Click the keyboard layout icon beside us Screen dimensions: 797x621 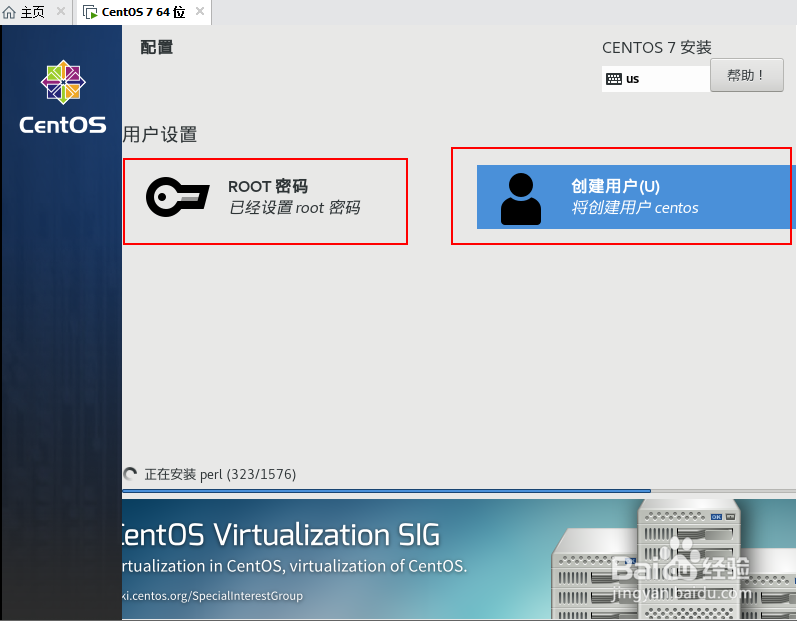(x=614, y=79)
